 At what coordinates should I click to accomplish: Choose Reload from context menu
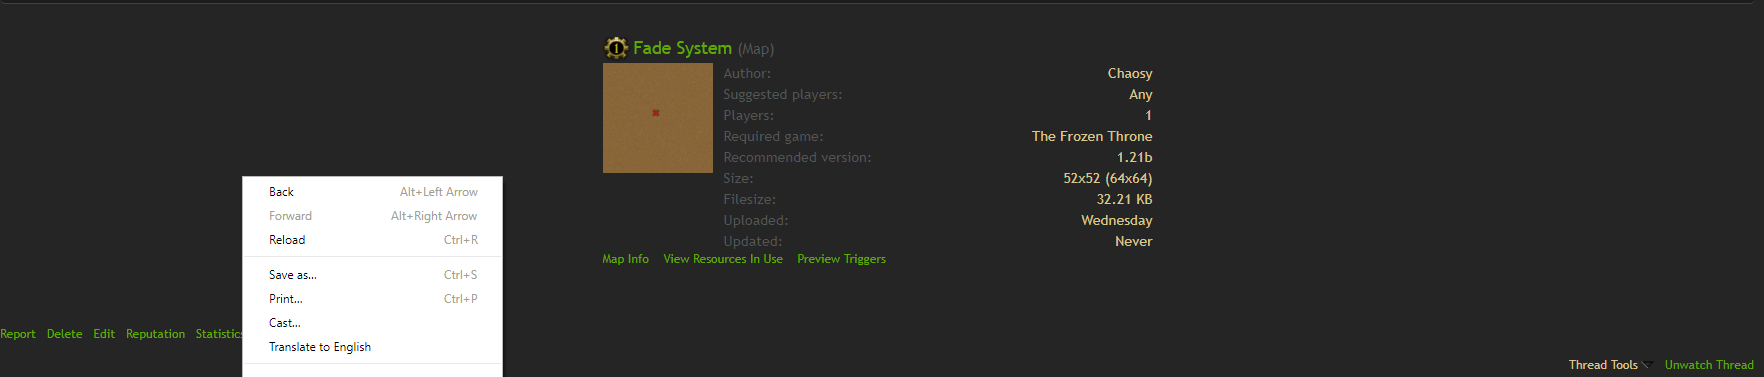click(x=372, y=240)
